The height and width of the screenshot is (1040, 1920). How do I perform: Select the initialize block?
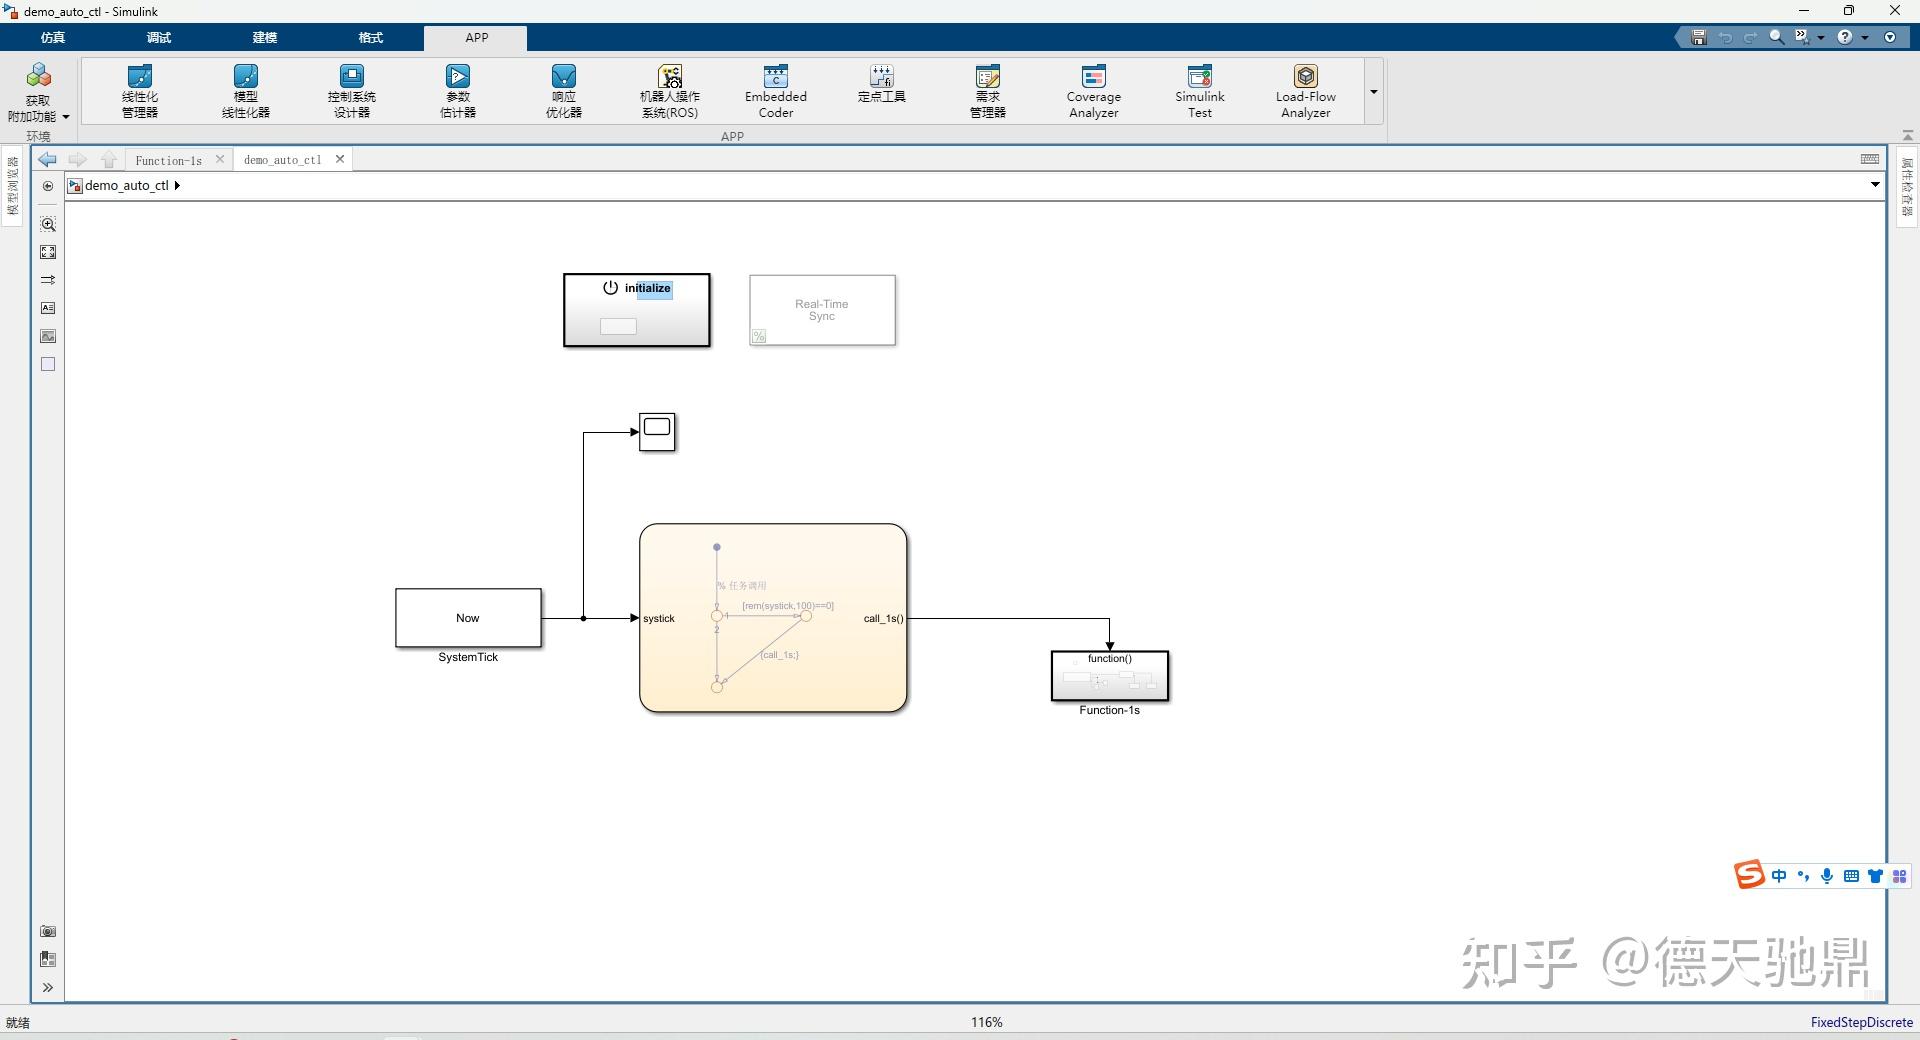pos(637,310)
